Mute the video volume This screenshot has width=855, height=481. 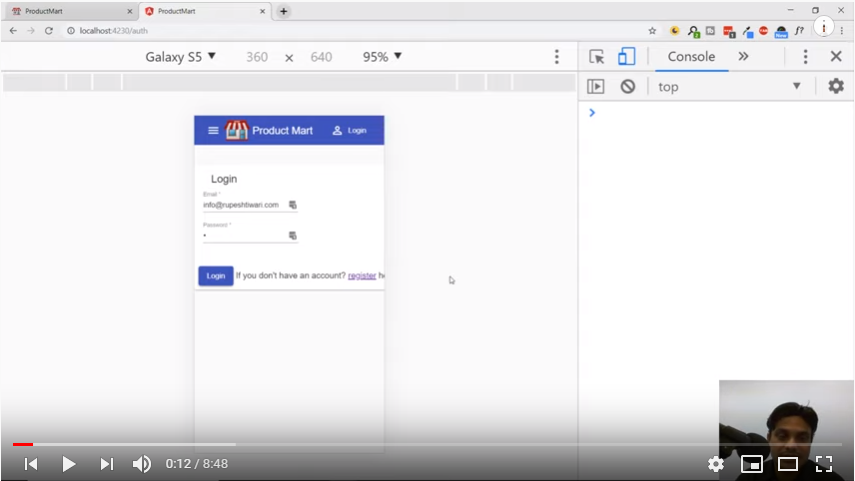(x=142, y=464)
